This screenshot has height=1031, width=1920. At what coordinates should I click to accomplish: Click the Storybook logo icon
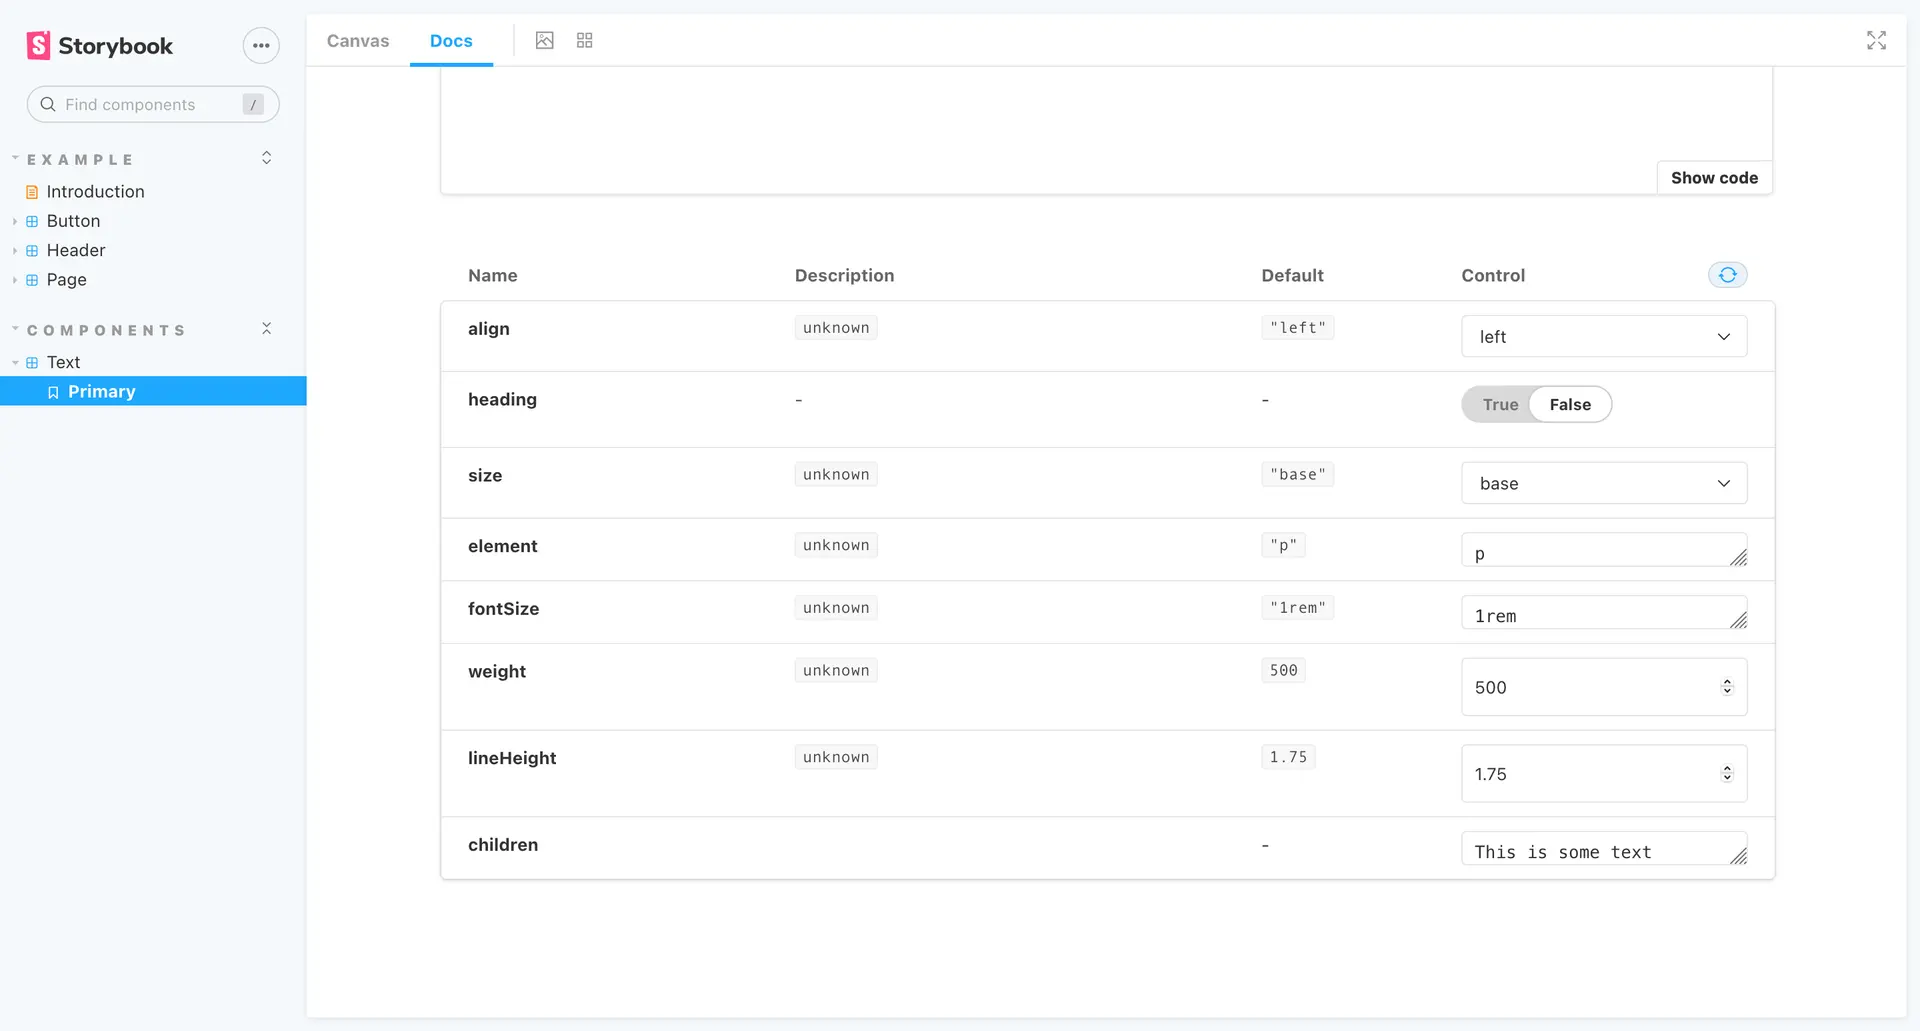38,45
